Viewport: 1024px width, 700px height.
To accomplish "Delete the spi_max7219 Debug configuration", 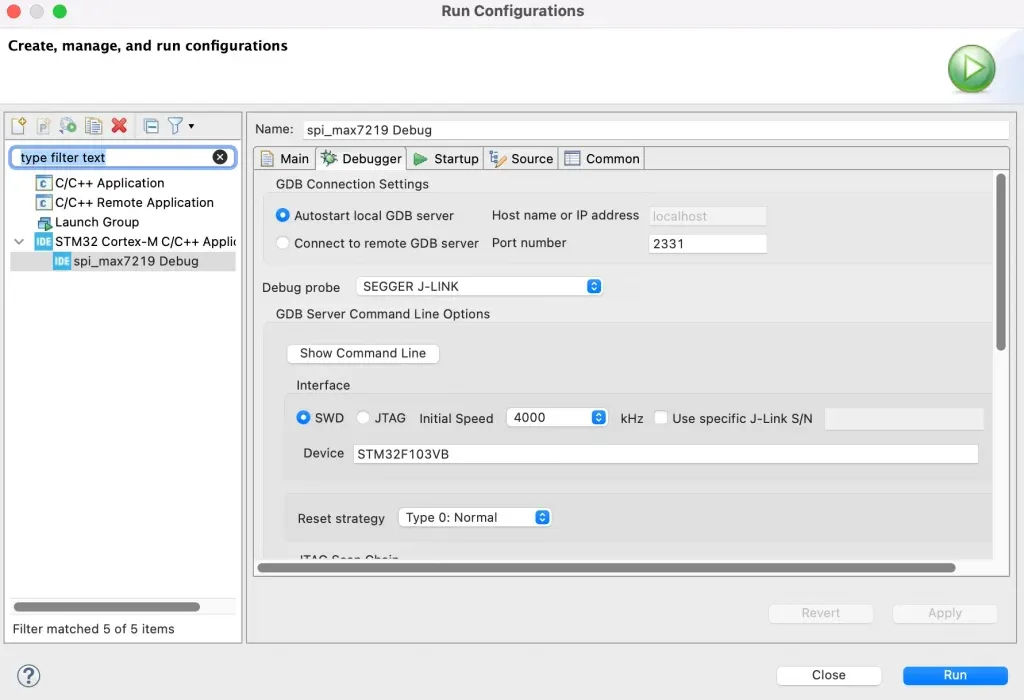I will pos(118,126).
